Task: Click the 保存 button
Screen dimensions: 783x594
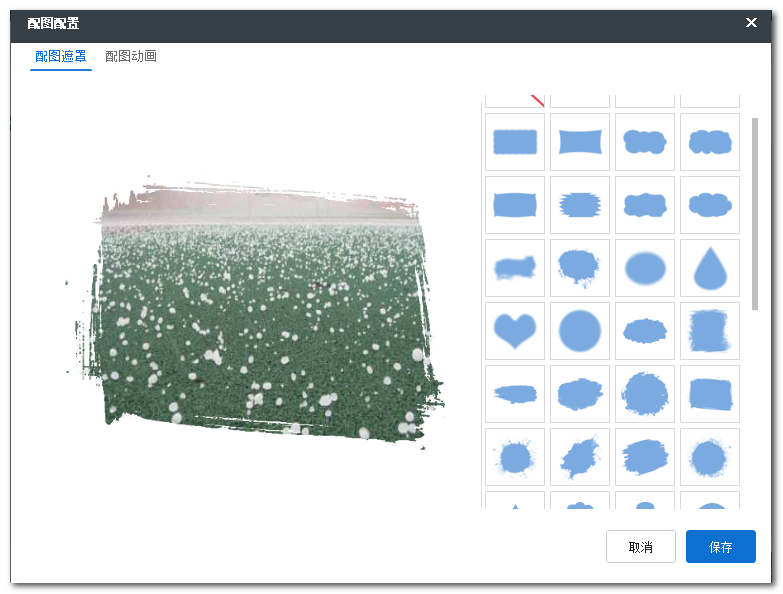Action: pos(721,547)
